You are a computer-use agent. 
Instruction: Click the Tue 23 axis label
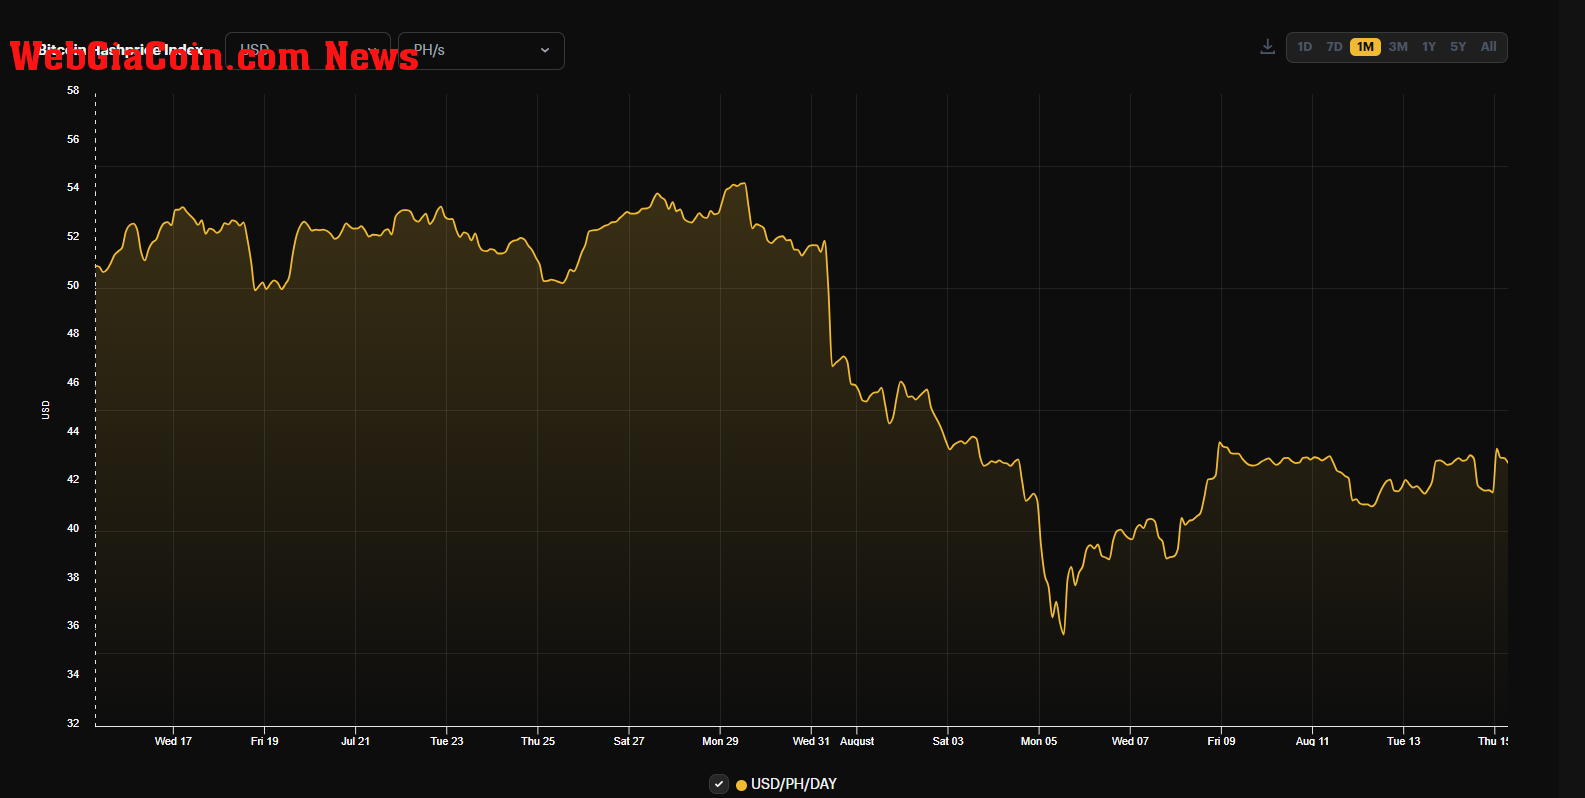(447, 741)
